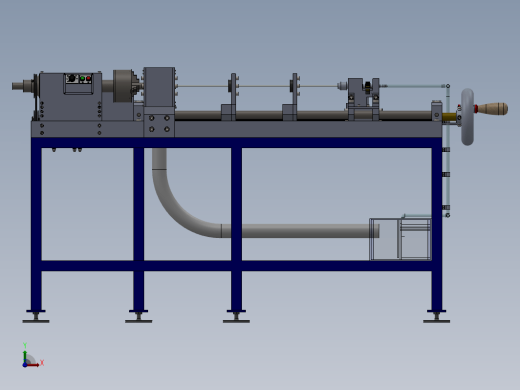Select the rectangular housing next to the chuck
The image size is (520, 390).
(x=159, y=87)
